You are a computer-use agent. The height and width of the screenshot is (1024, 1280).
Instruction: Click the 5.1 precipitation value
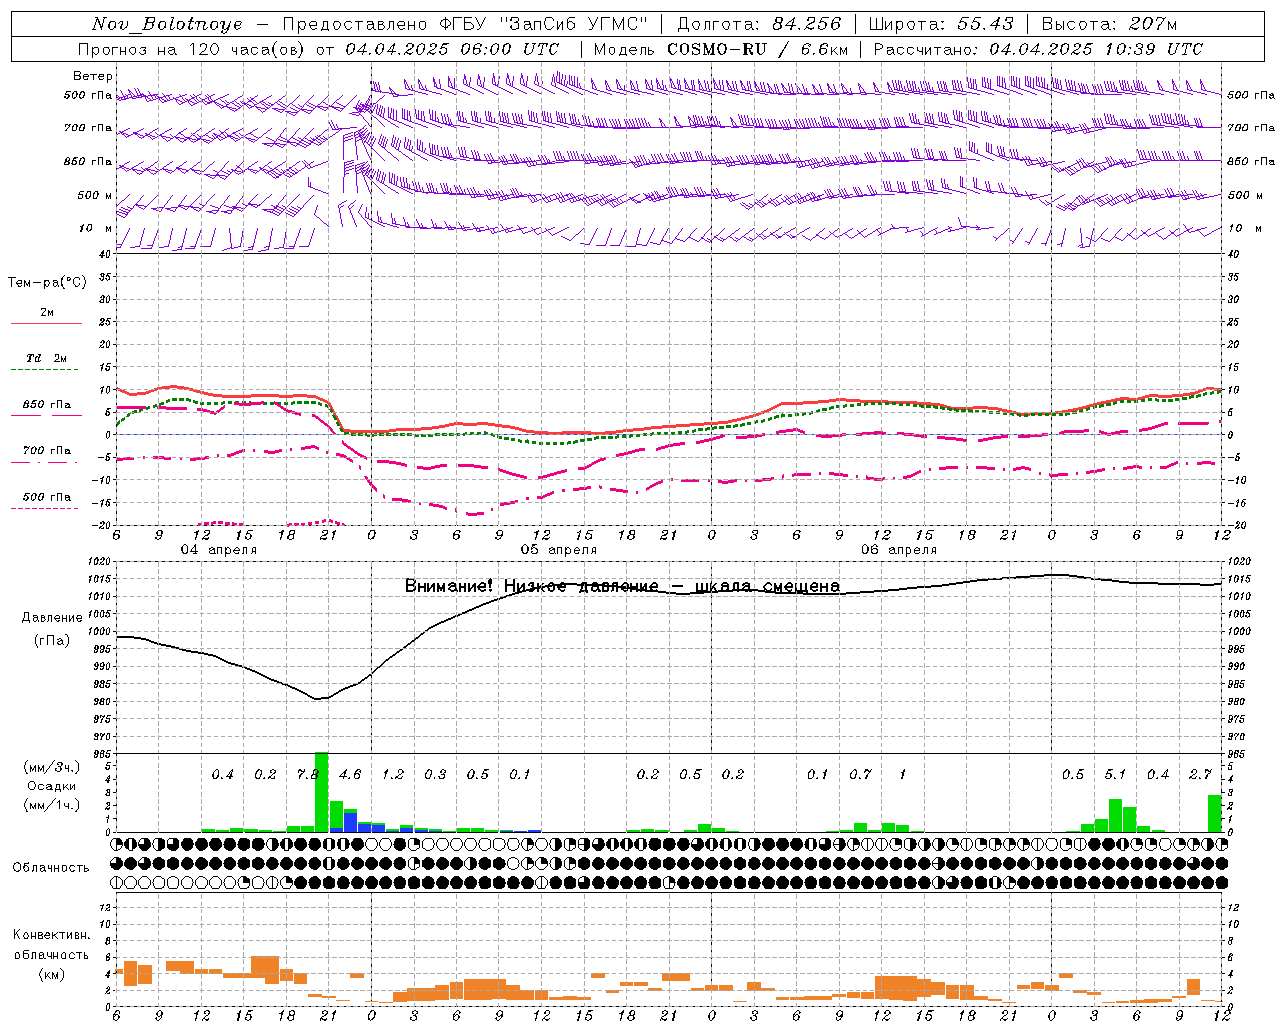click(x=1115, y=775)
